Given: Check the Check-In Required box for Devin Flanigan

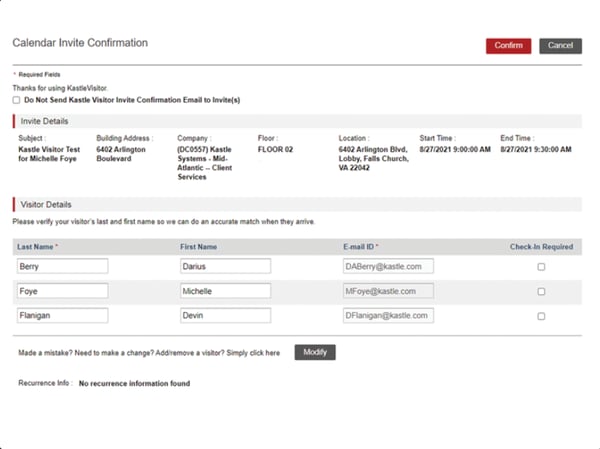Looking at the screenshot, I should coord(541,316).
